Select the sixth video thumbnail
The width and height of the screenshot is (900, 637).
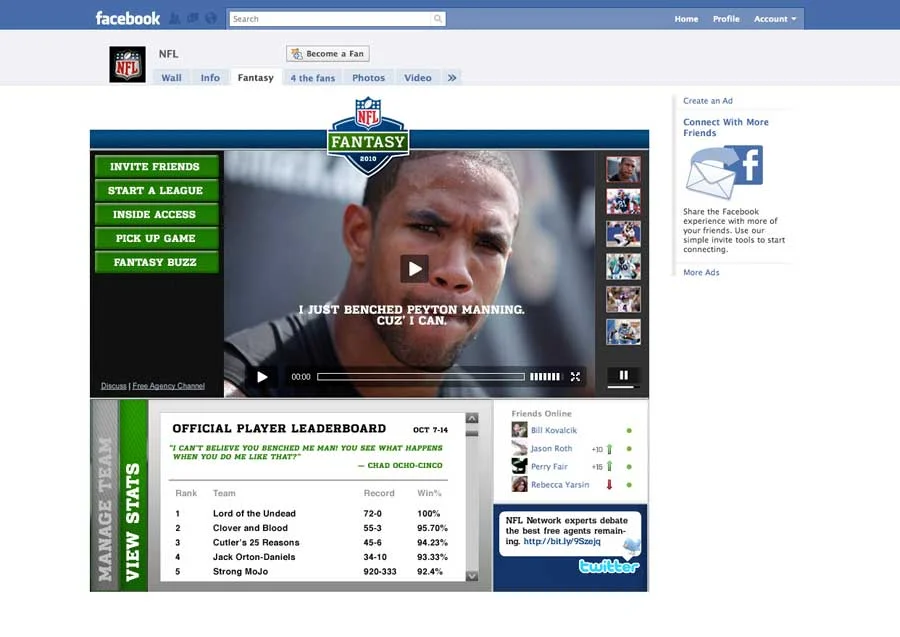click(x=623, y=332)
